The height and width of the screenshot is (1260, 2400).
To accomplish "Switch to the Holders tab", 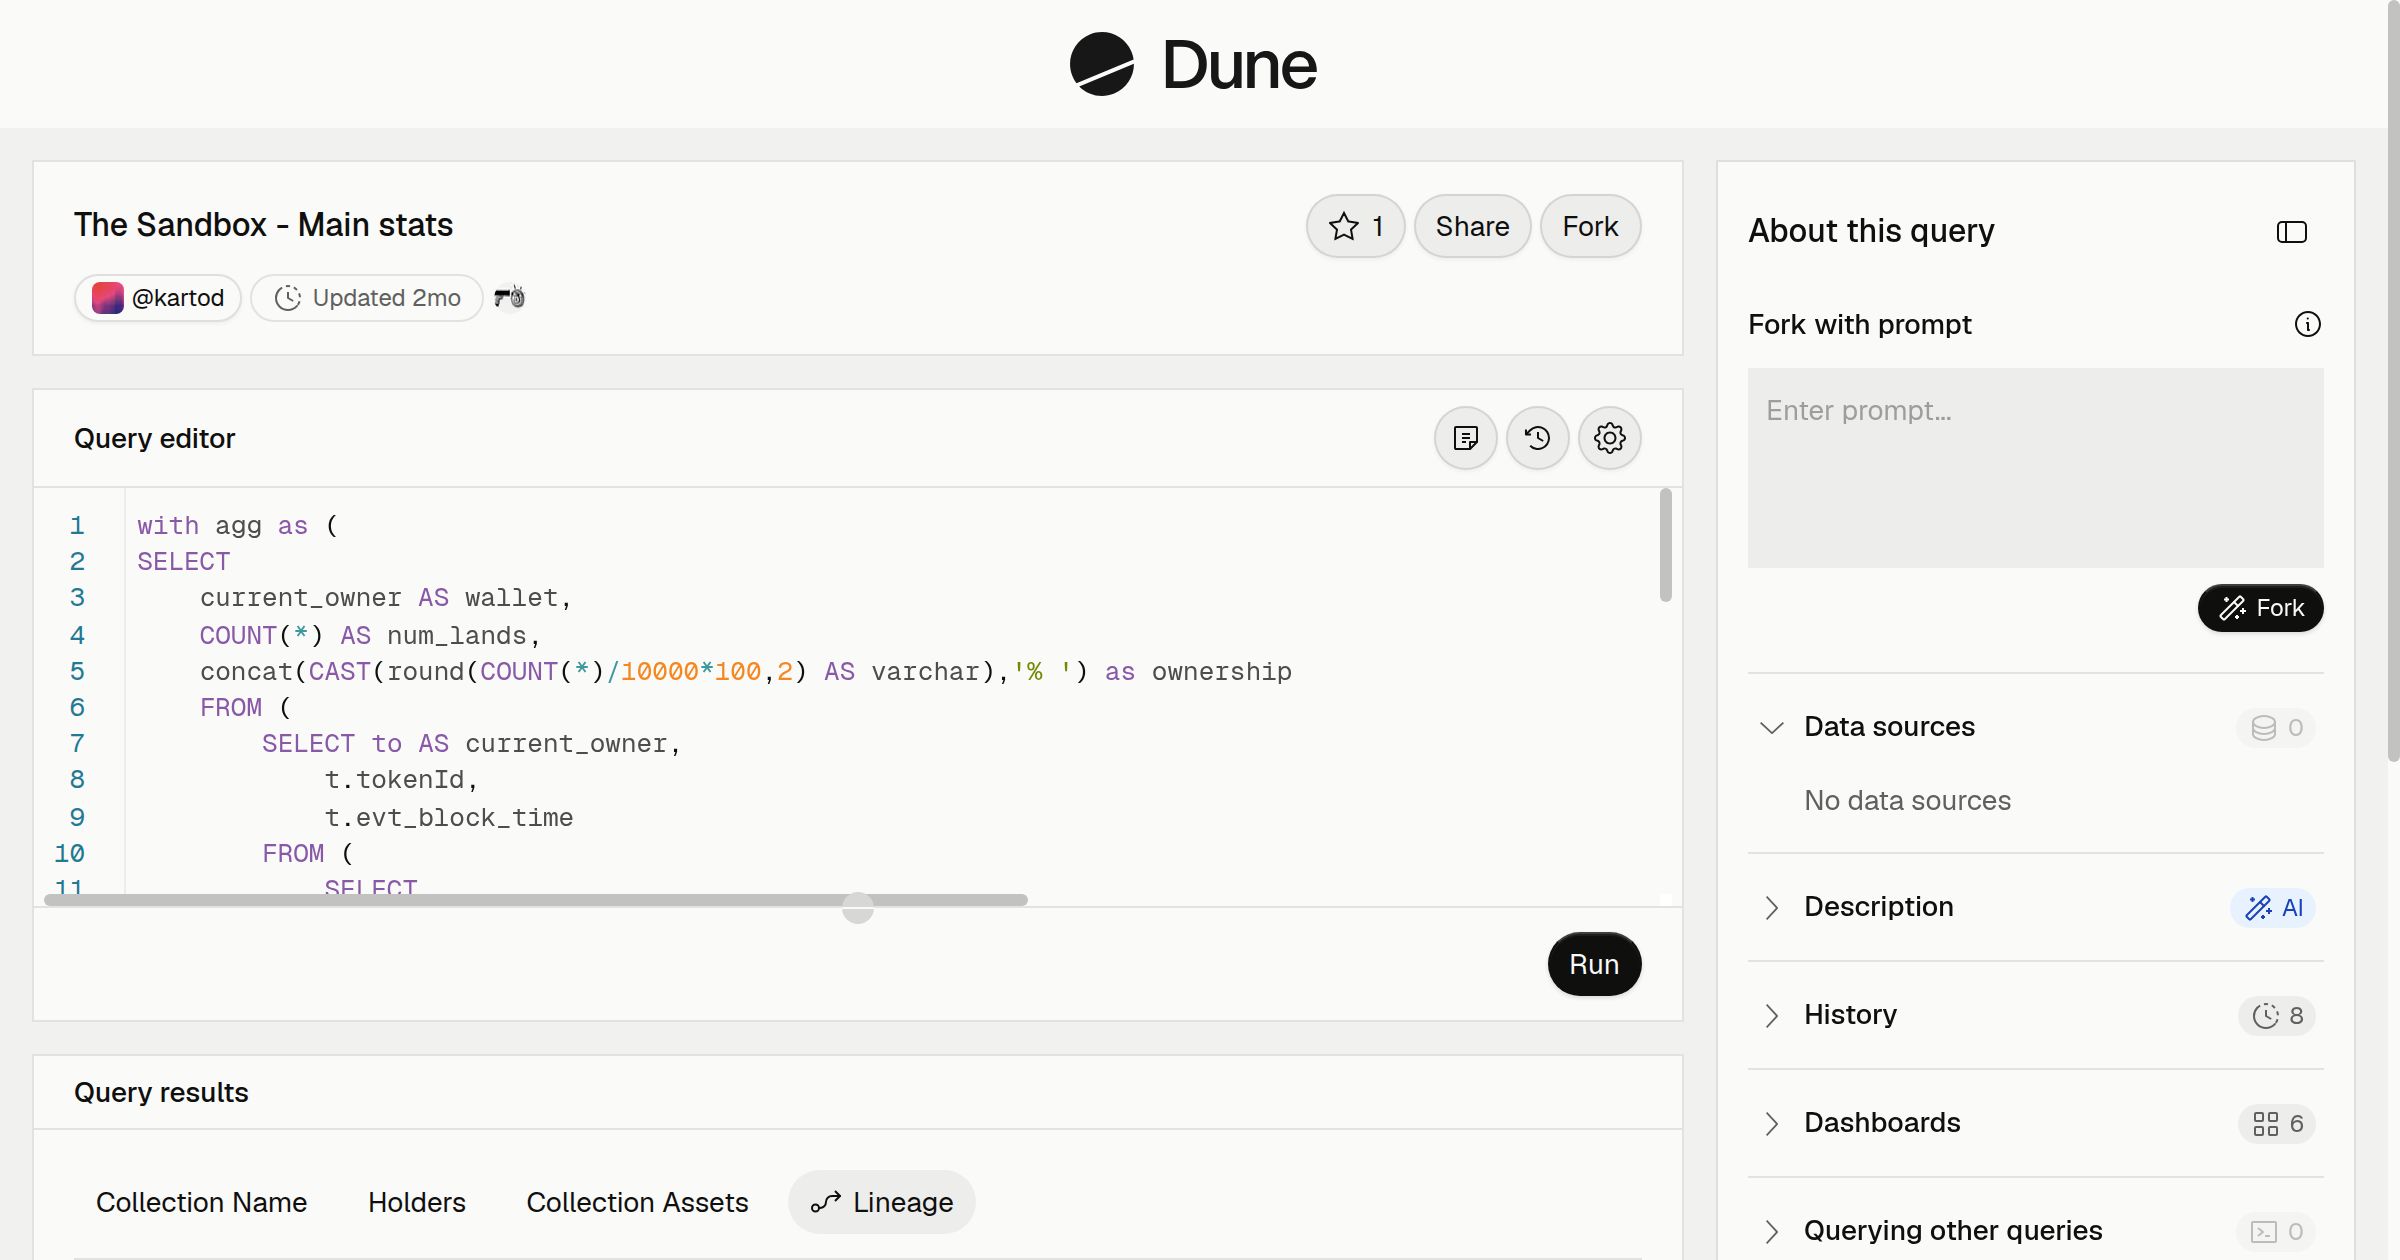I will (417, 1202).
